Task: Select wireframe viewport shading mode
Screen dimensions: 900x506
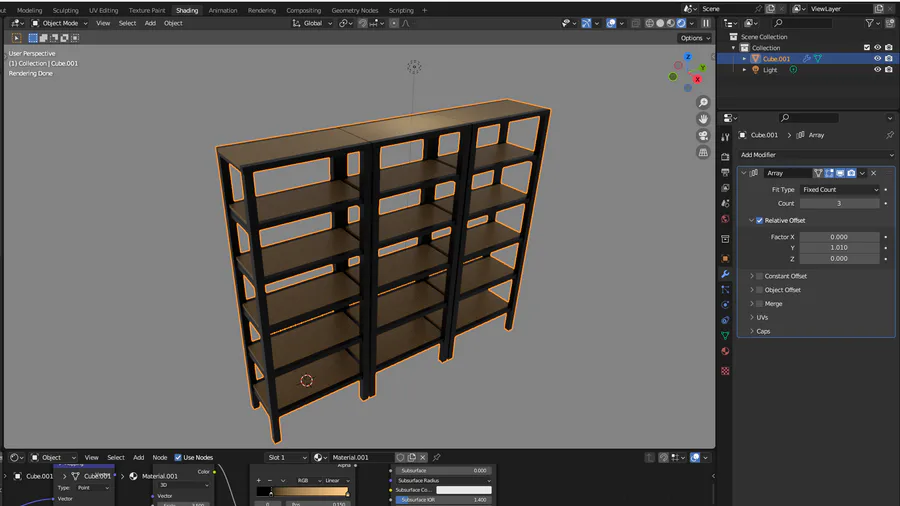Action: 649,24
